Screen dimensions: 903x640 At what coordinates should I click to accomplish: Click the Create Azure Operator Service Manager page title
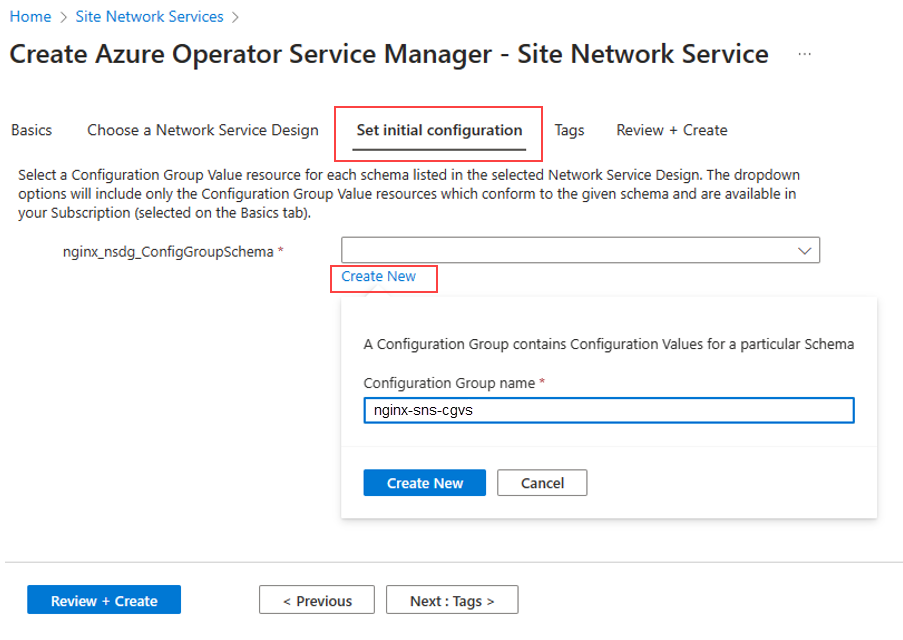(x=389, y=54)
